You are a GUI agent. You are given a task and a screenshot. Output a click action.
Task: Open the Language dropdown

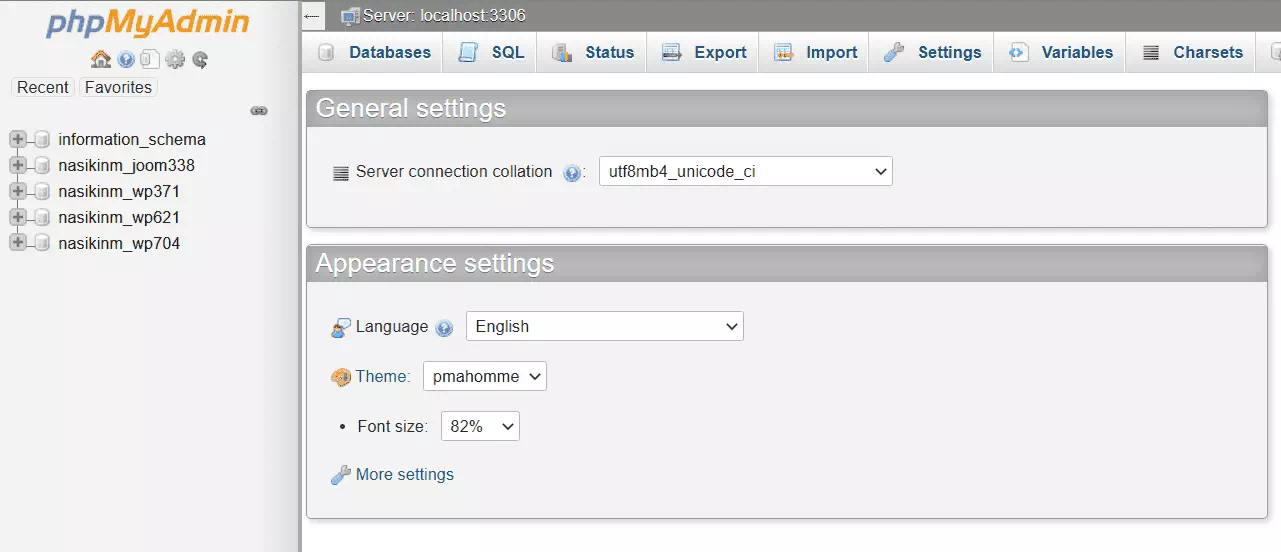click(x=604, y=326)
